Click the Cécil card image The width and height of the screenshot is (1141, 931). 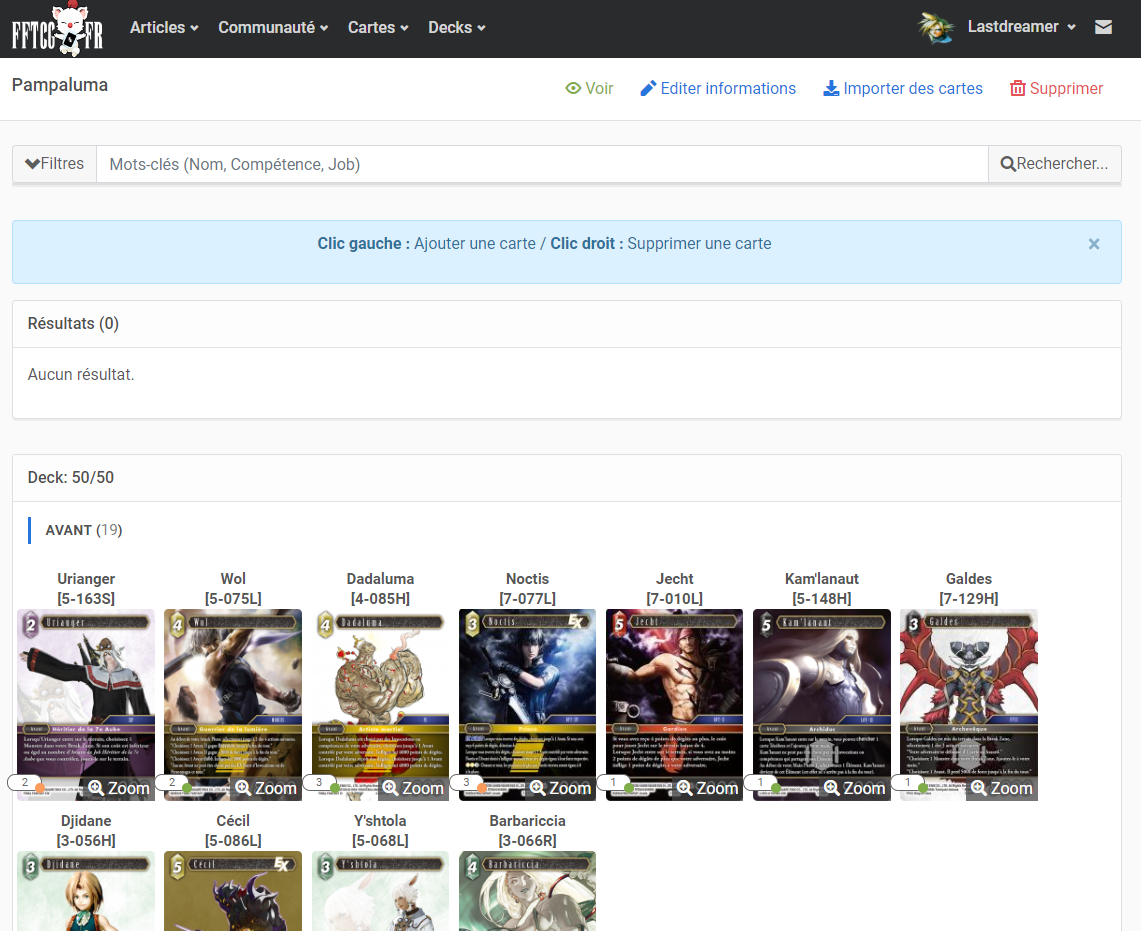(x=233, y=891)
